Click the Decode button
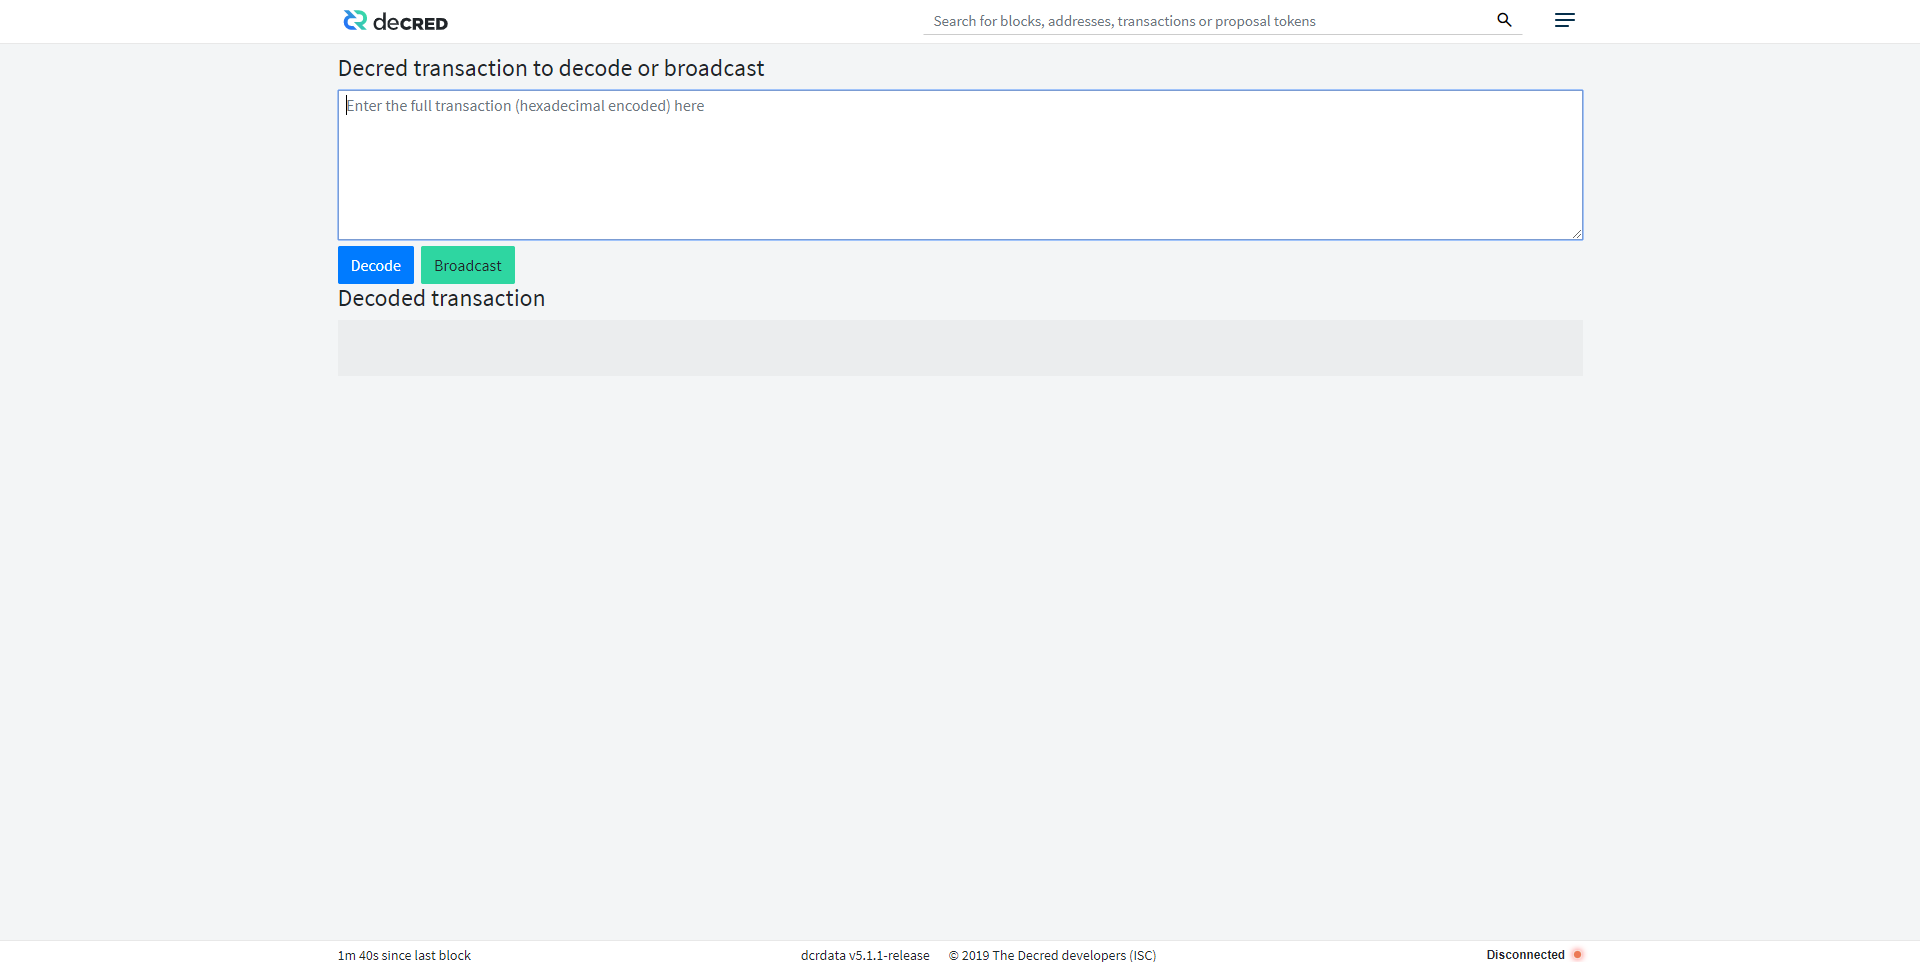Image resolution: width=1920 pixels, height=962 pixels. [x=376, y=265]
